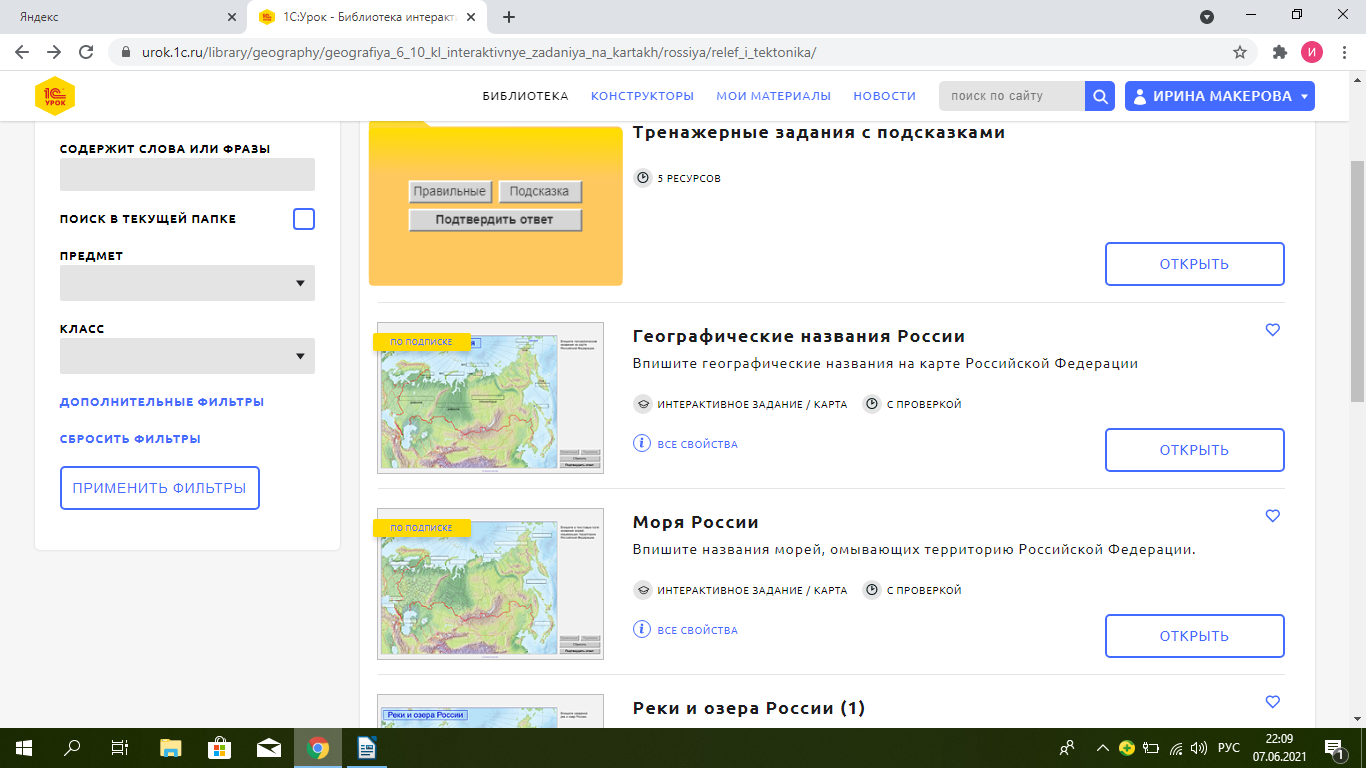Viewport: 1366px width, 768px height.
Task: Switch the РУС keyboard language indicator
Action: click(x=1229, y=747)
